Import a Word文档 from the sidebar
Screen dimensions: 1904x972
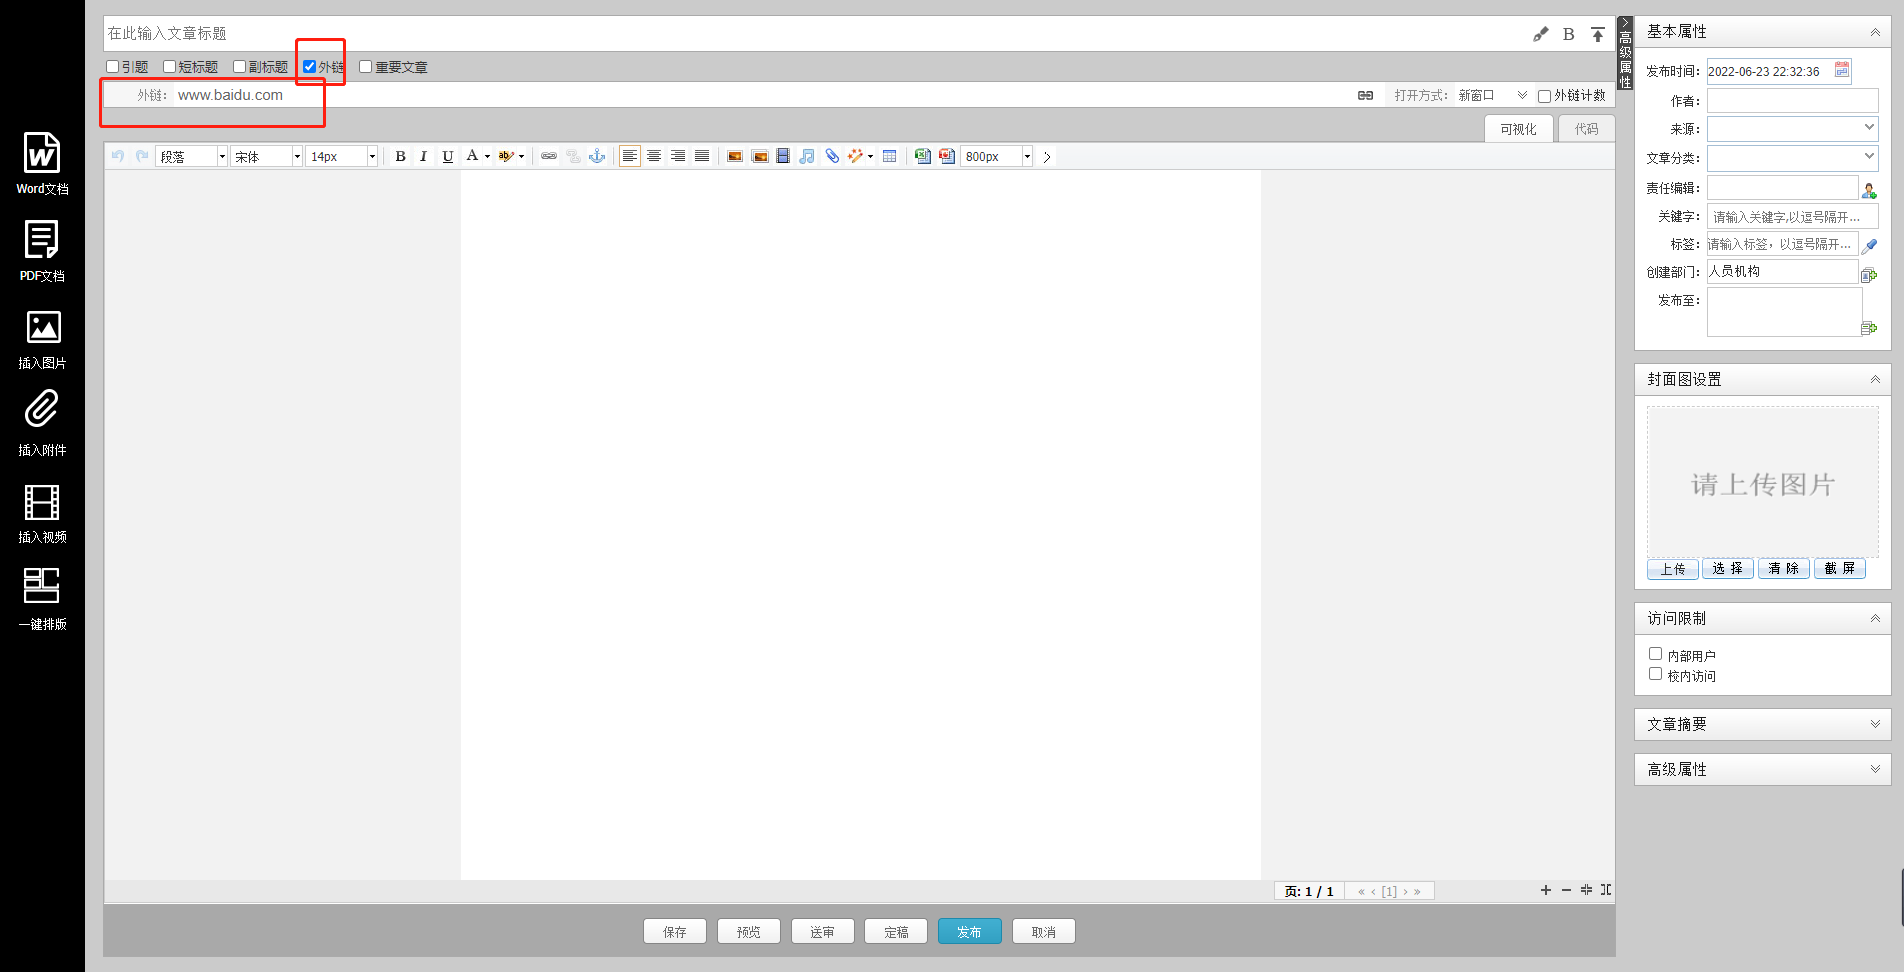pos(42,163)
